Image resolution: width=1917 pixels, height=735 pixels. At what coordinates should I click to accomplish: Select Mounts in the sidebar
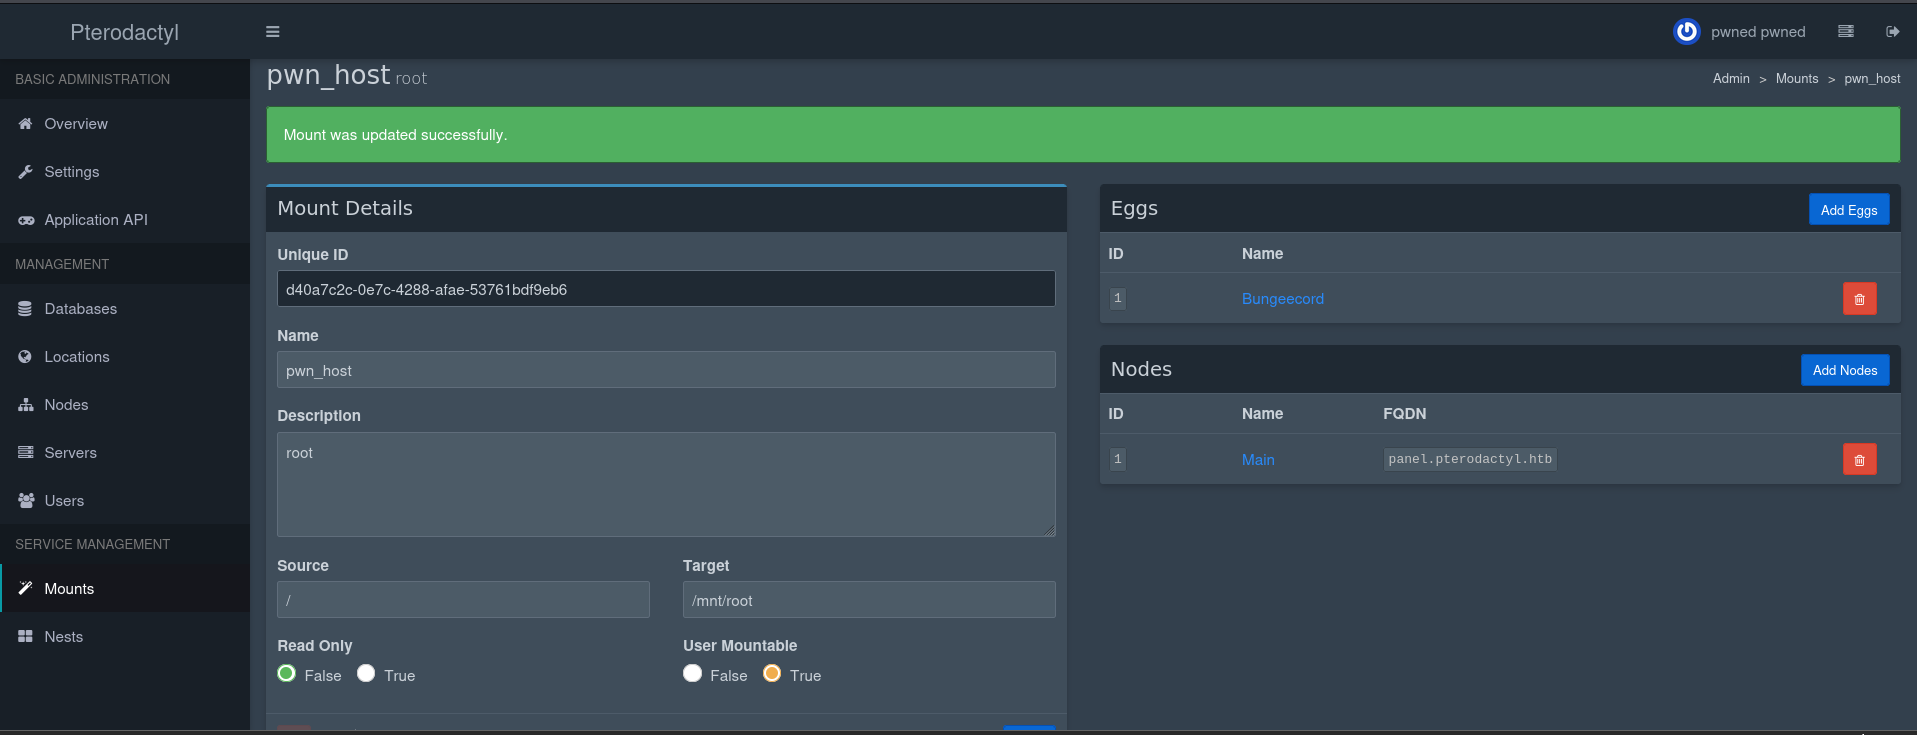click(125, 589)
